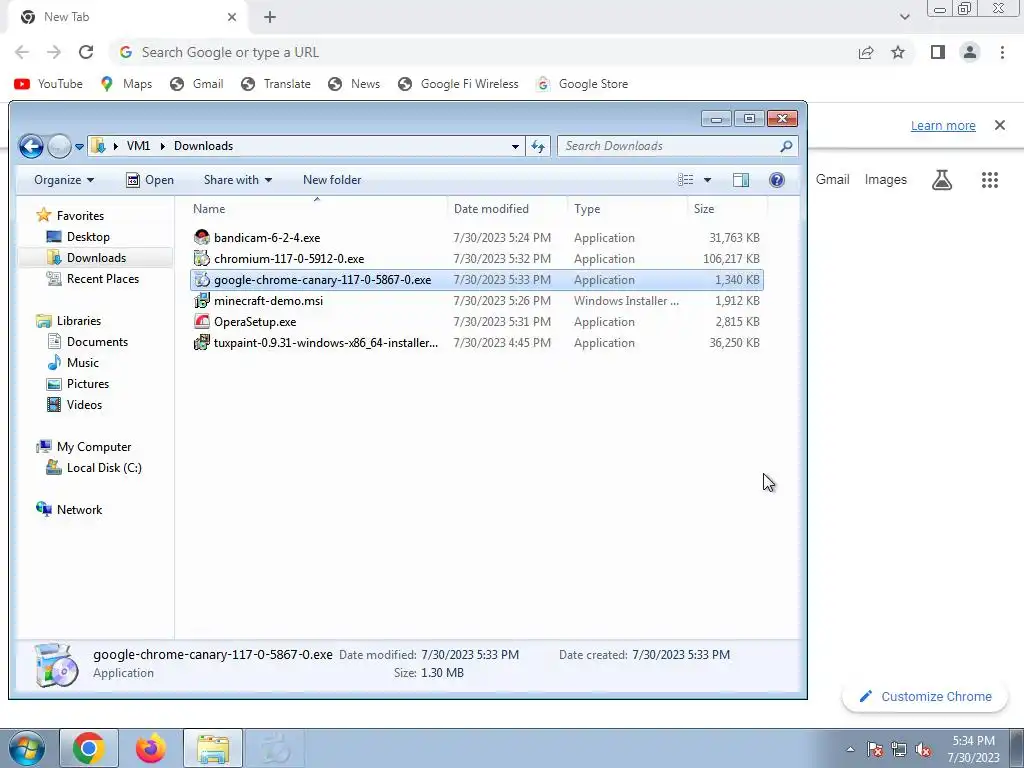Viewport: 1024px width, 768px height.
Task: Click the Open button in the Explorer toolbar
Action: (150, 180)
